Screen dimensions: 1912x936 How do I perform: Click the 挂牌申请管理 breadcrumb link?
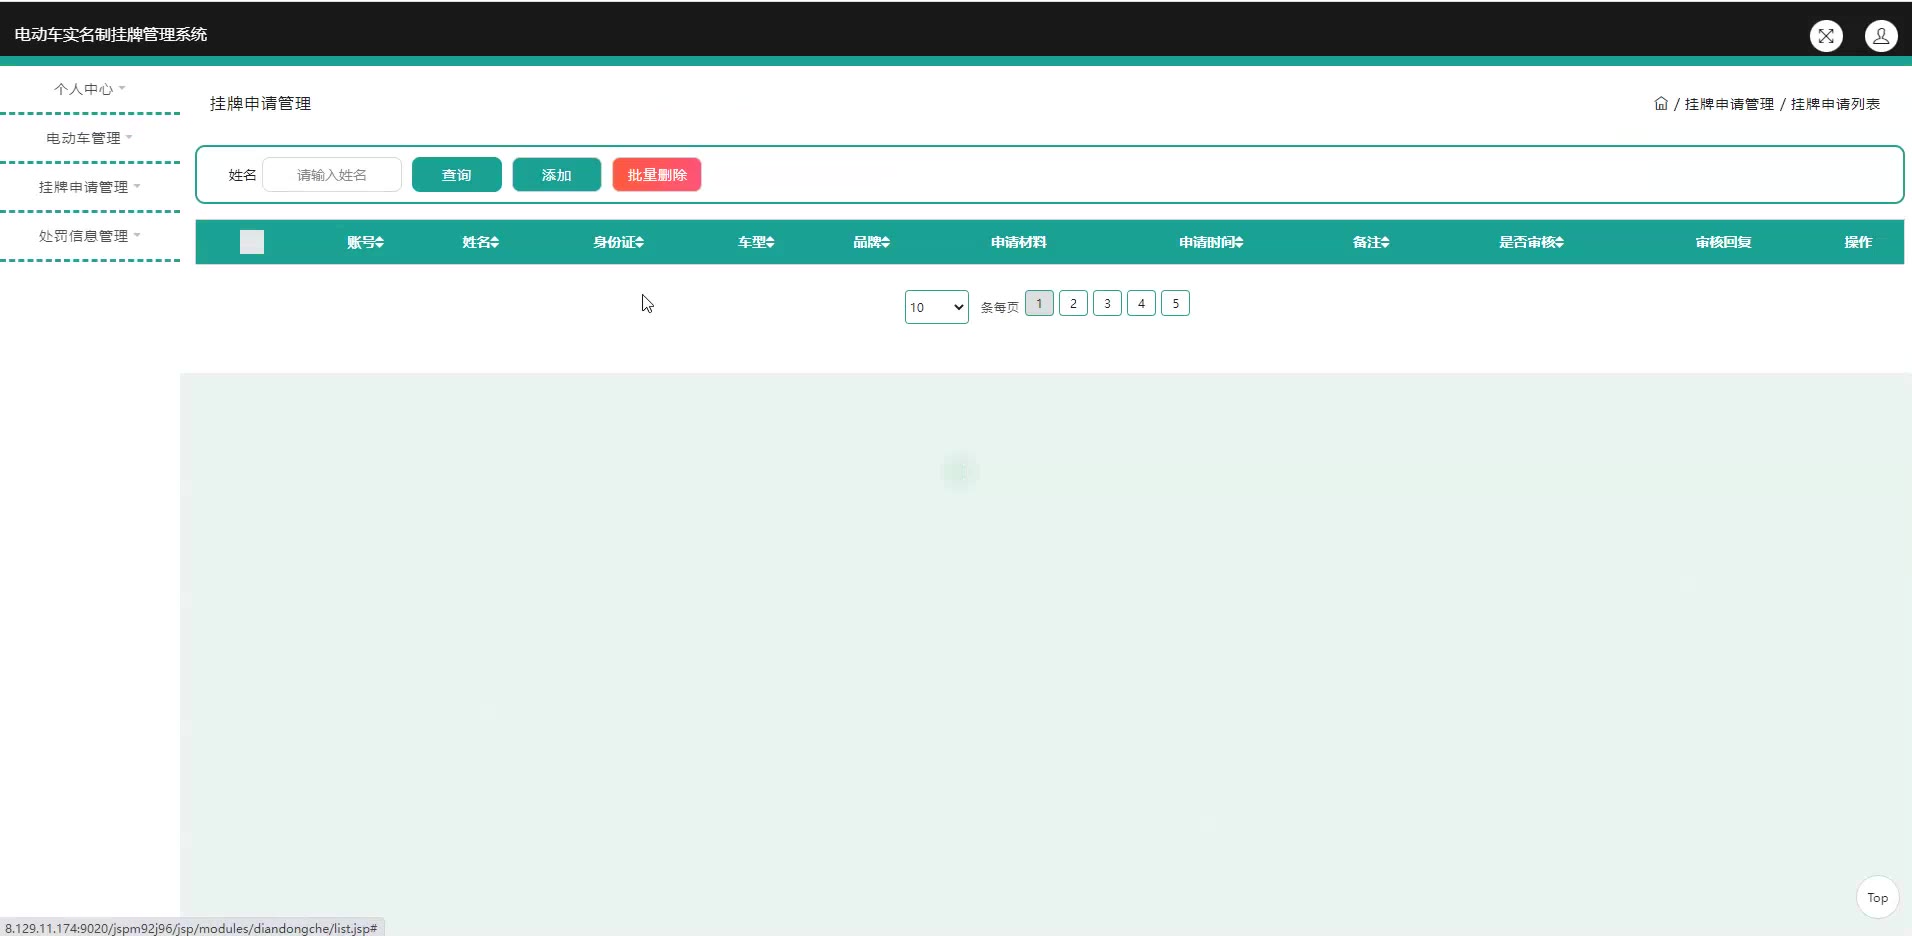point(1729,104)
